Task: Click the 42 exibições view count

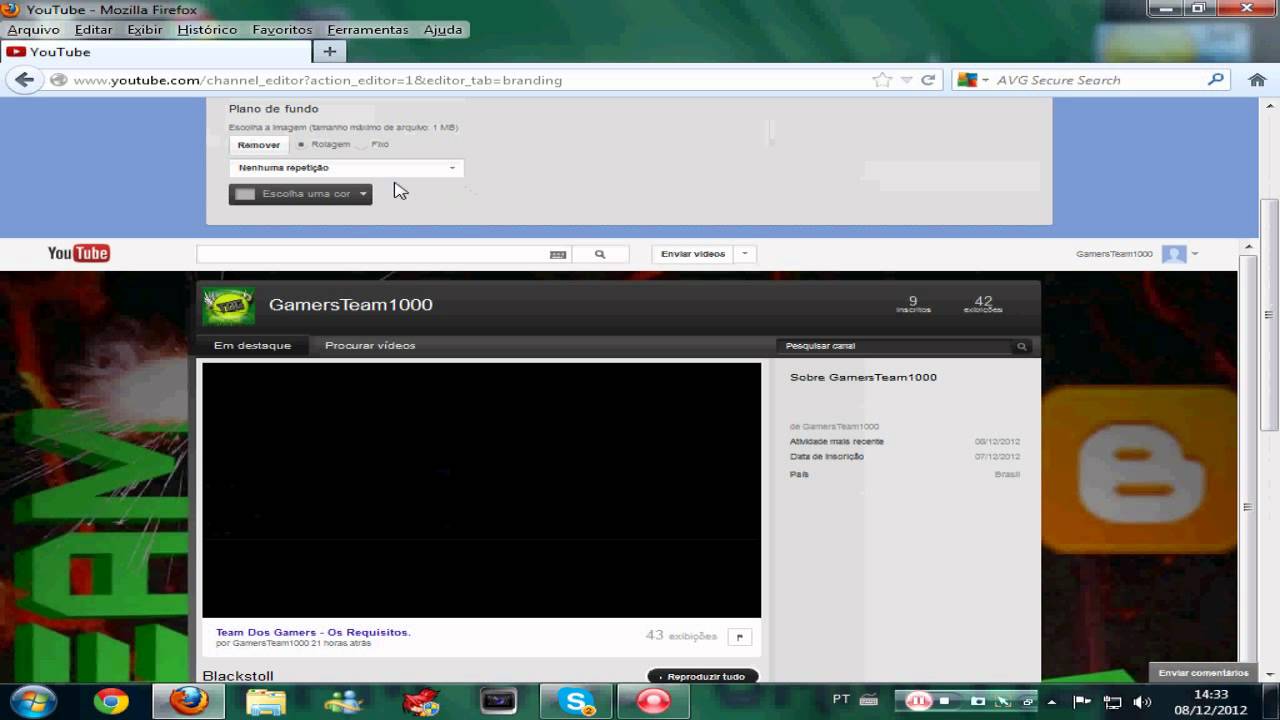Action: [x=983, y=304]
